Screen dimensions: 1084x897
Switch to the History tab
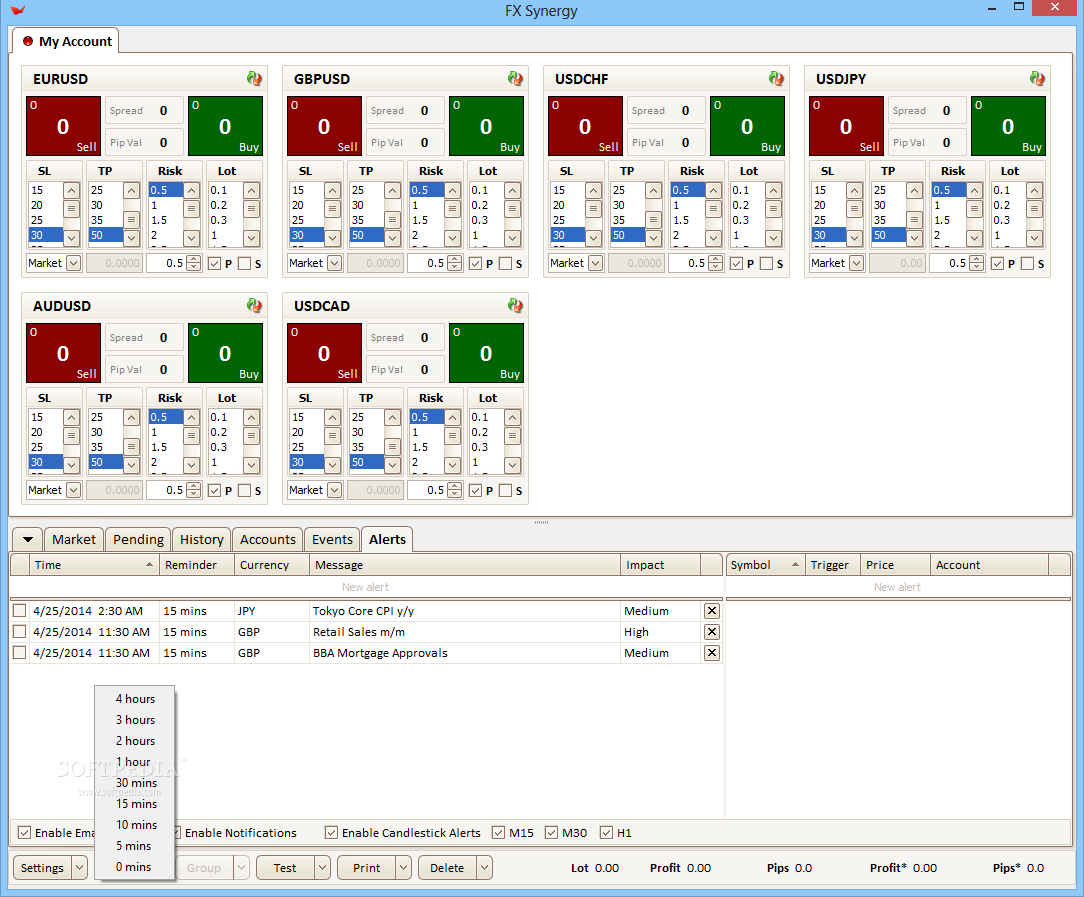(202, 540)
